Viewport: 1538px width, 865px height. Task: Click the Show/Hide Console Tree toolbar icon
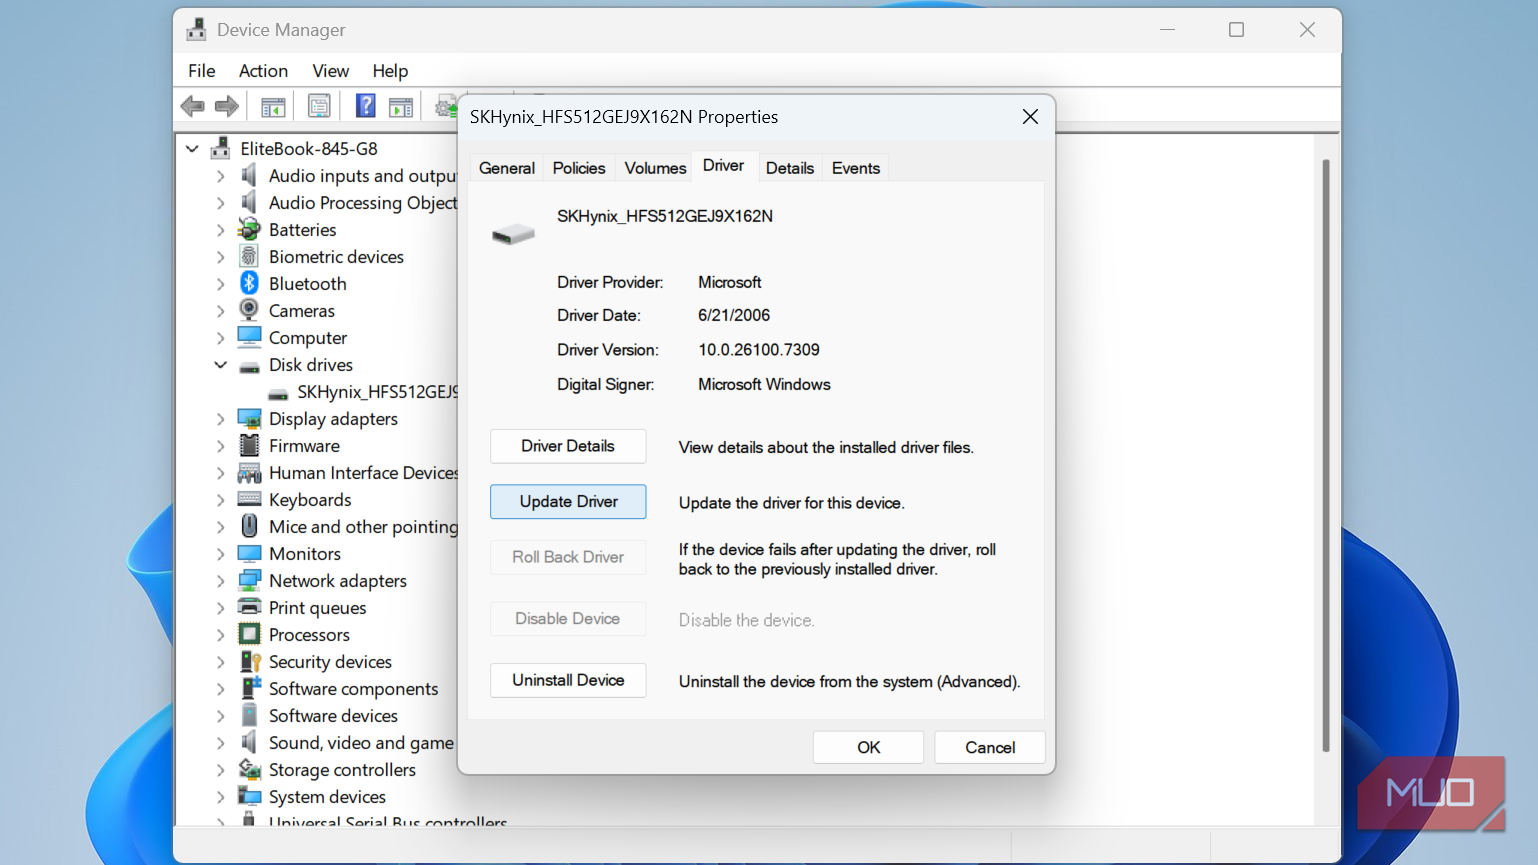(273, 106)
